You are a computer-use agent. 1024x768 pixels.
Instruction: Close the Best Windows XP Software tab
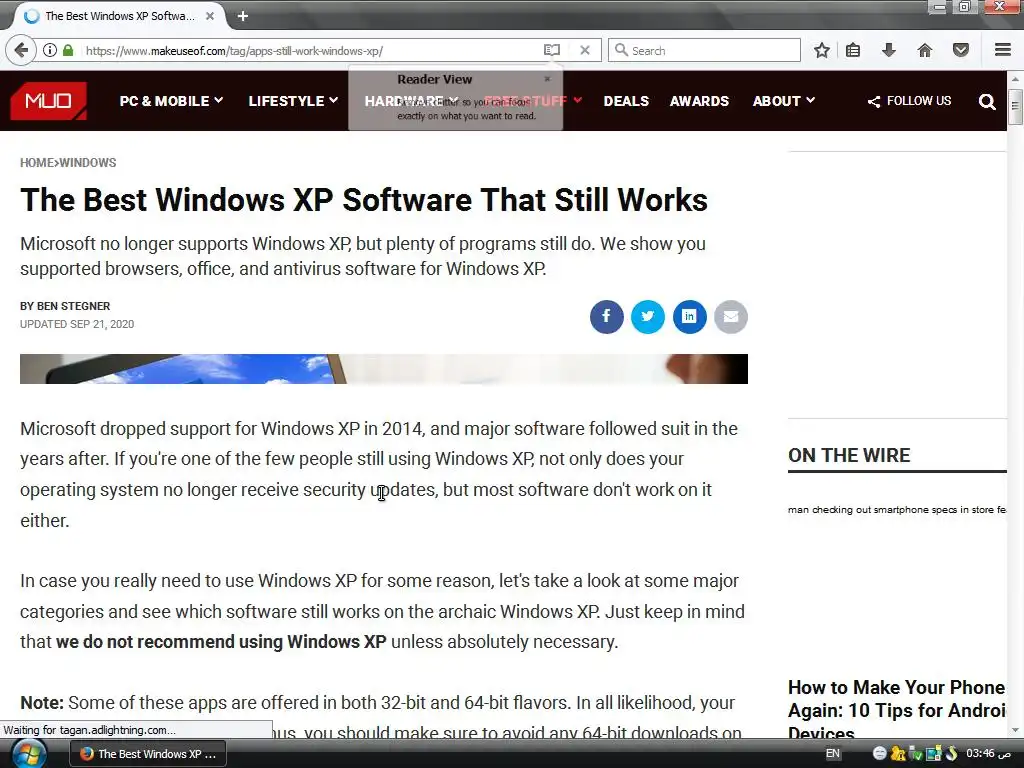pos(210,16)
